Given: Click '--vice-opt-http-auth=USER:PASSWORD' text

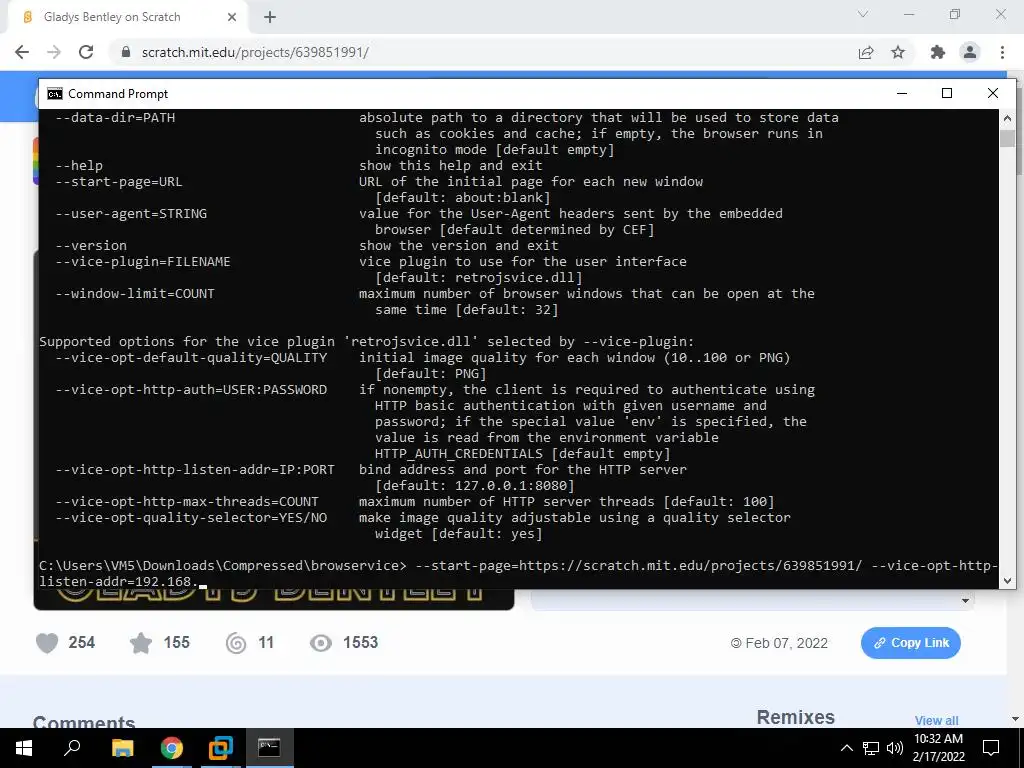Looking at the screenshot, I should (x=191, y=389).
